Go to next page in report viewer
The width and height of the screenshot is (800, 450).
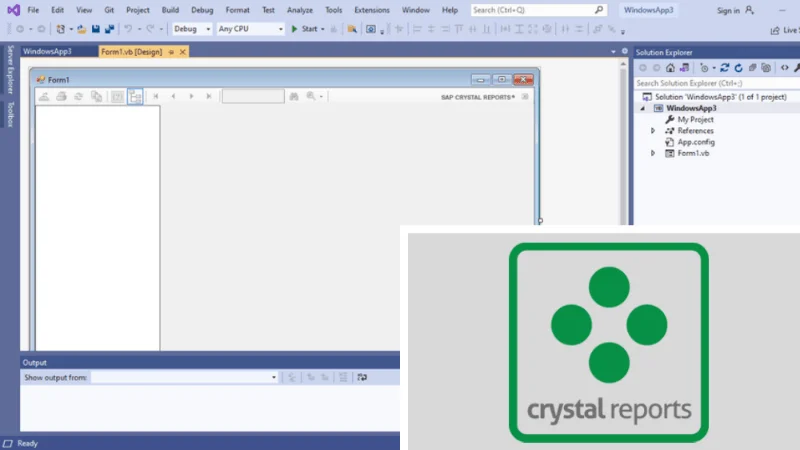tap(191, 96)
